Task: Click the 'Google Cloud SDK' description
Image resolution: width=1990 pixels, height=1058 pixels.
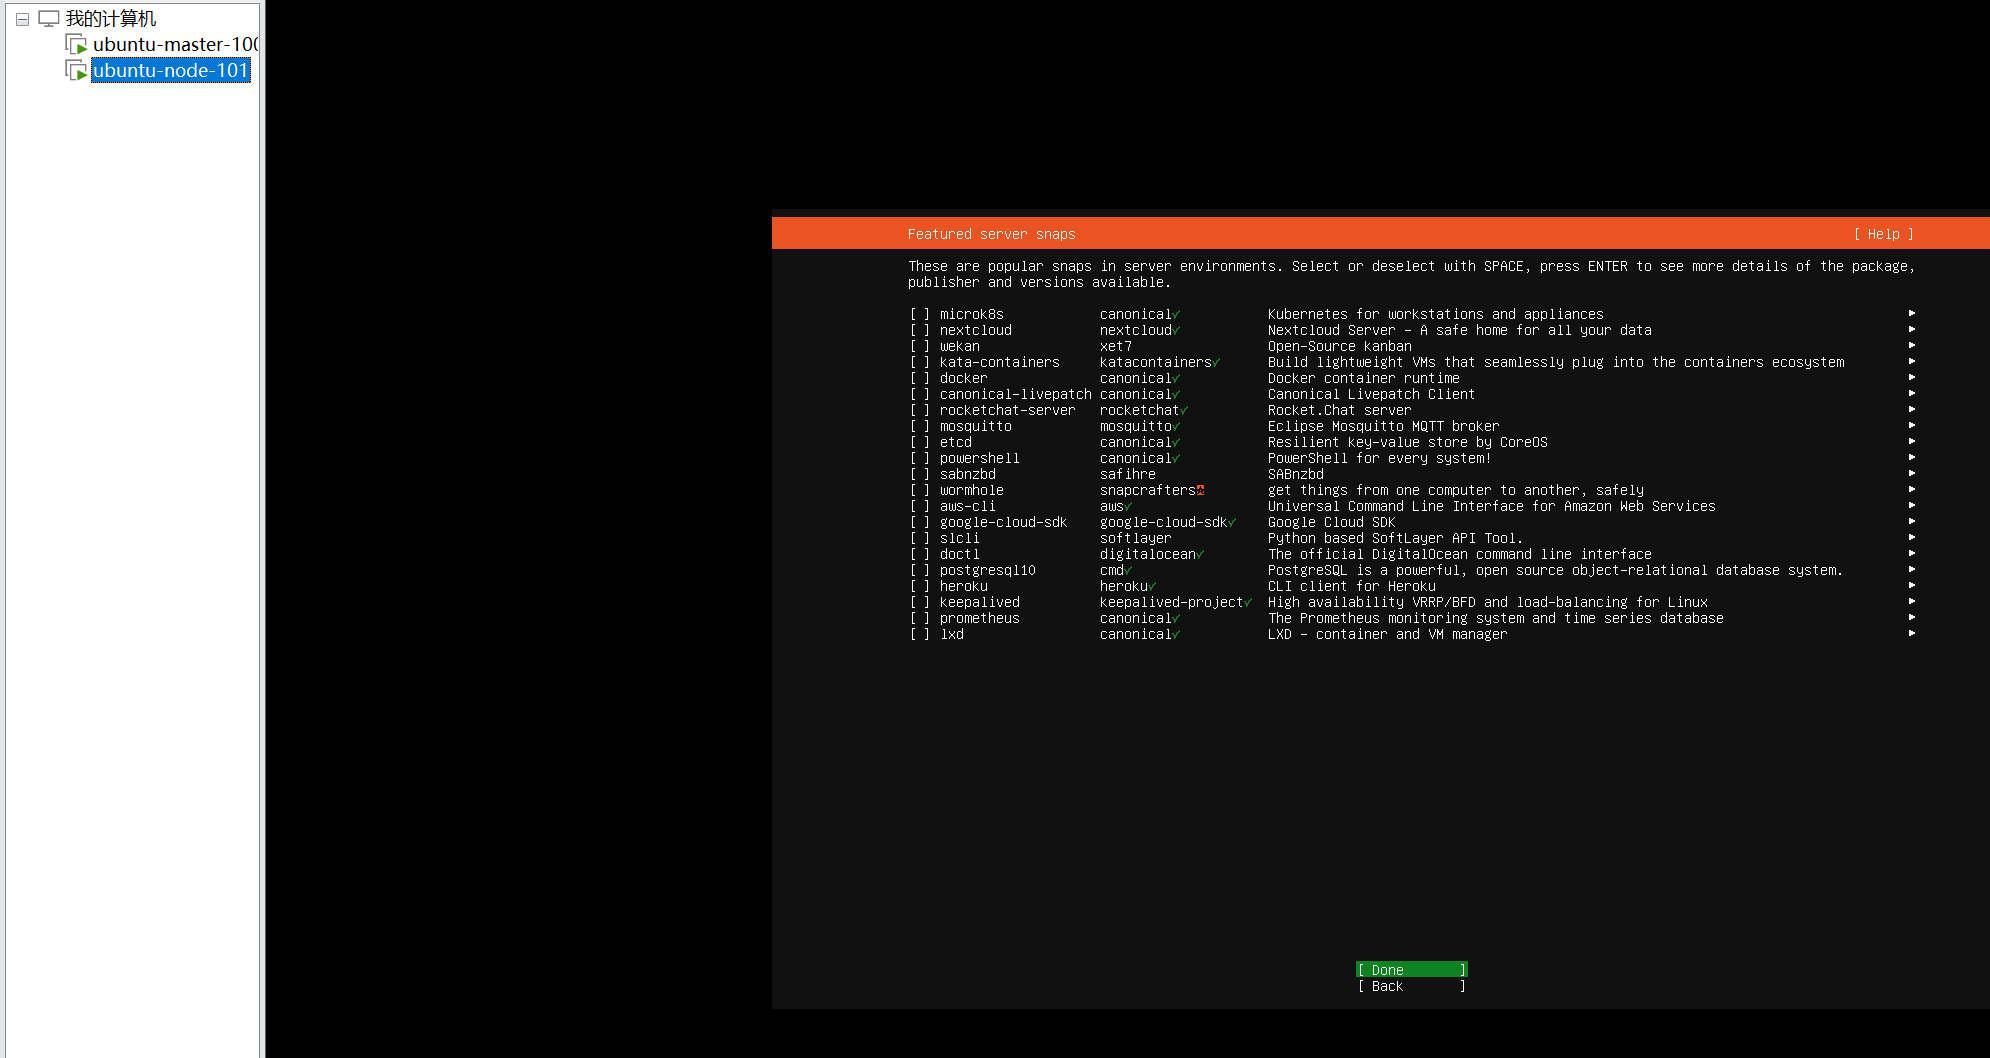Action: (x=1331, y=522)
